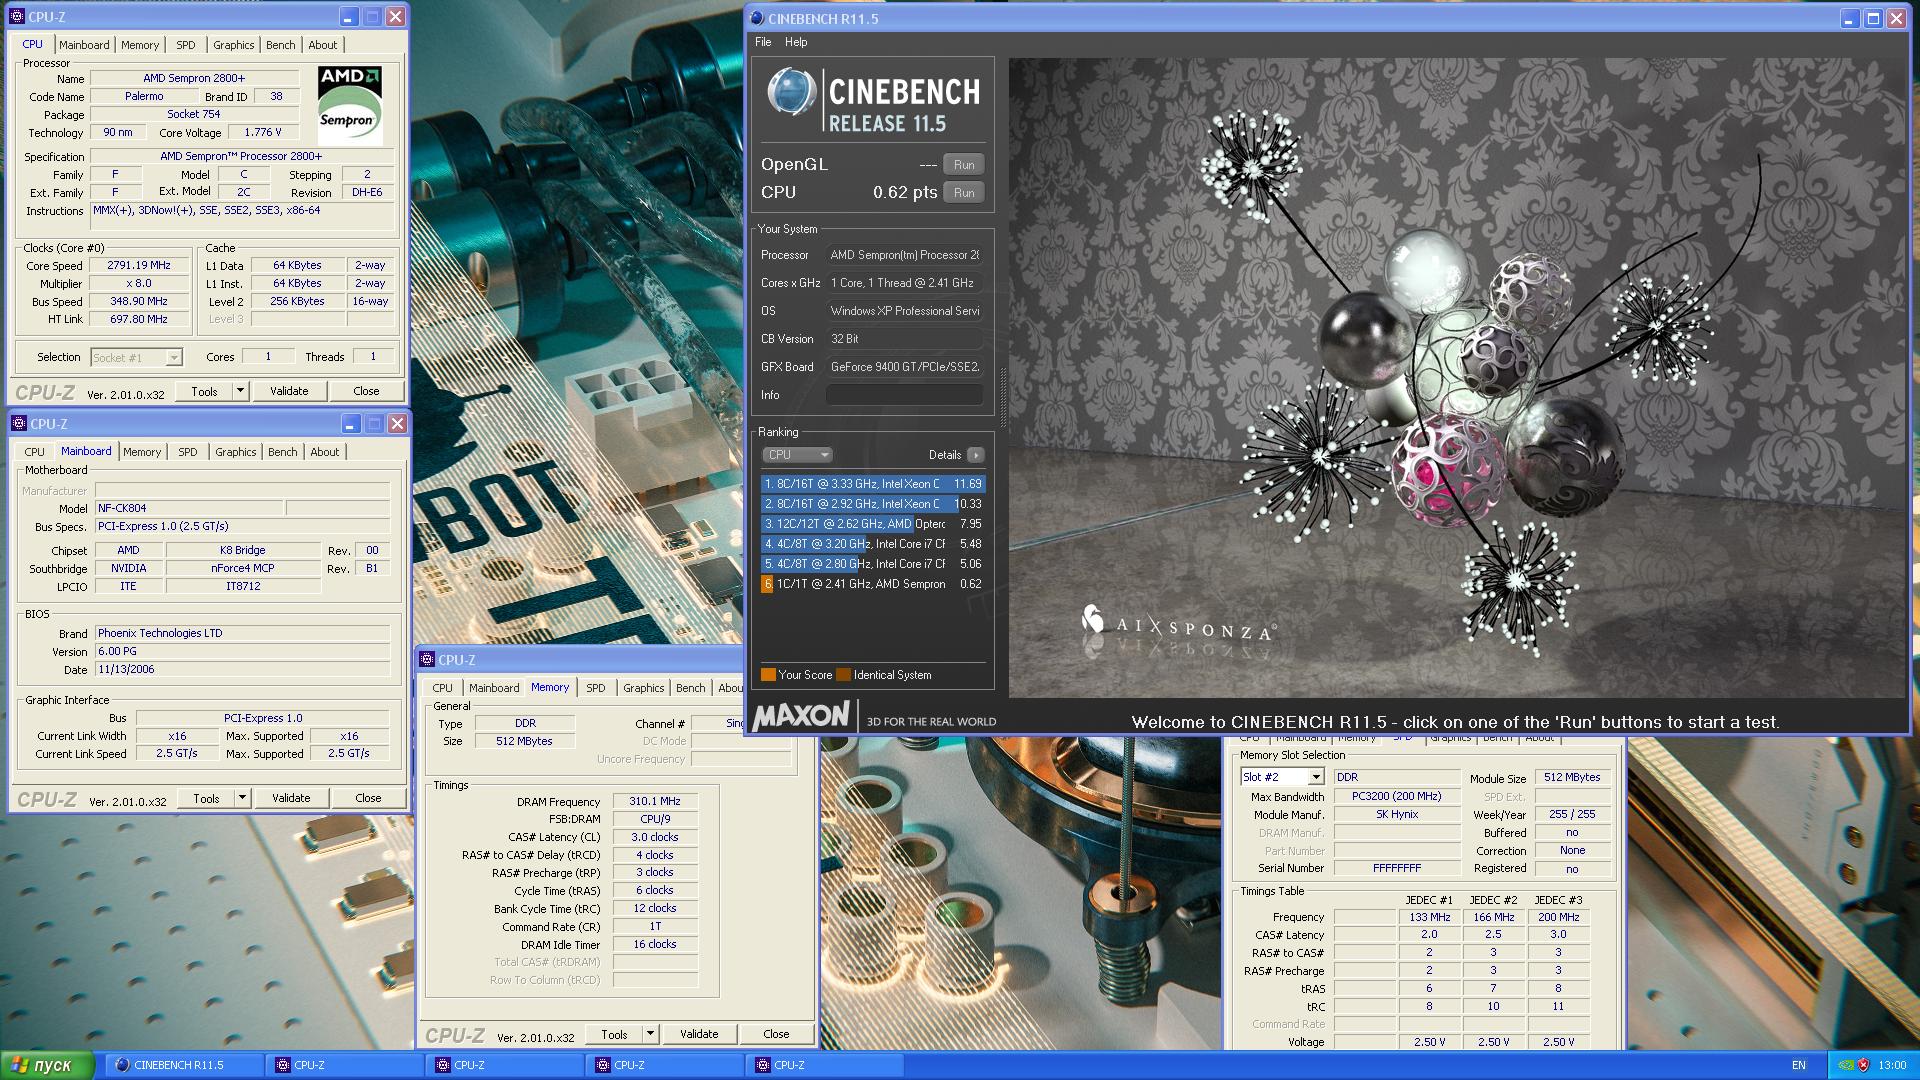This screenshot has width=1920, height=1080.
Task: Open the Details arrow in Ranking
Action: (976, 455)
